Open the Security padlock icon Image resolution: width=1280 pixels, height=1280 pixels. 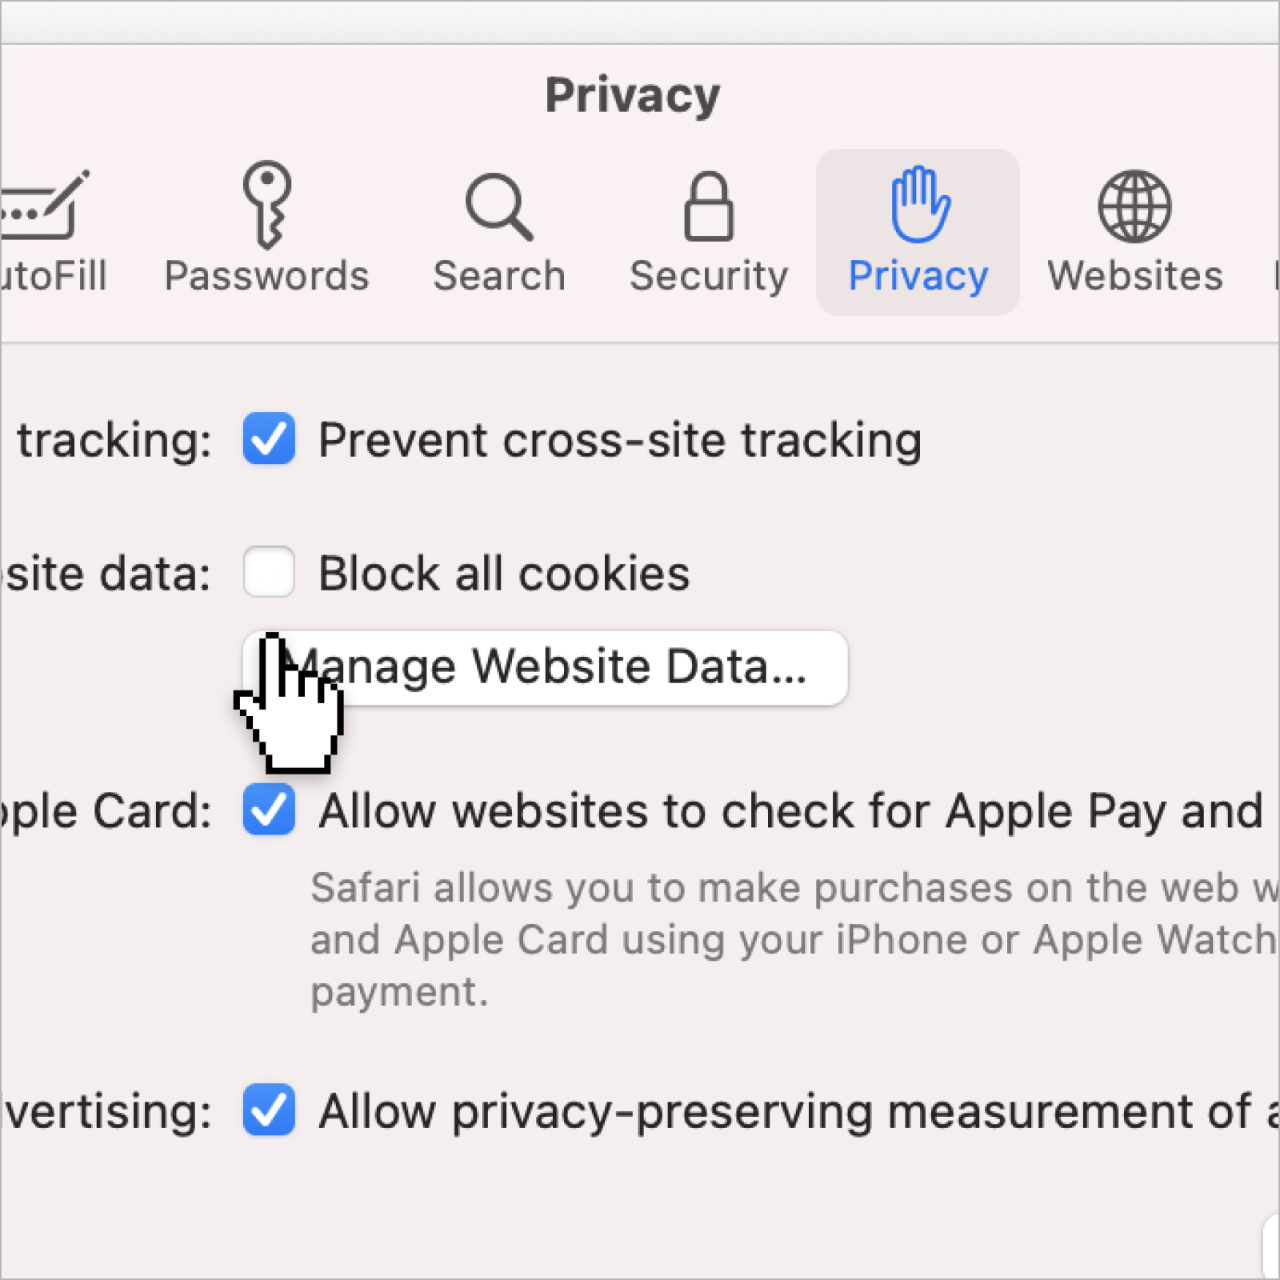709,207
